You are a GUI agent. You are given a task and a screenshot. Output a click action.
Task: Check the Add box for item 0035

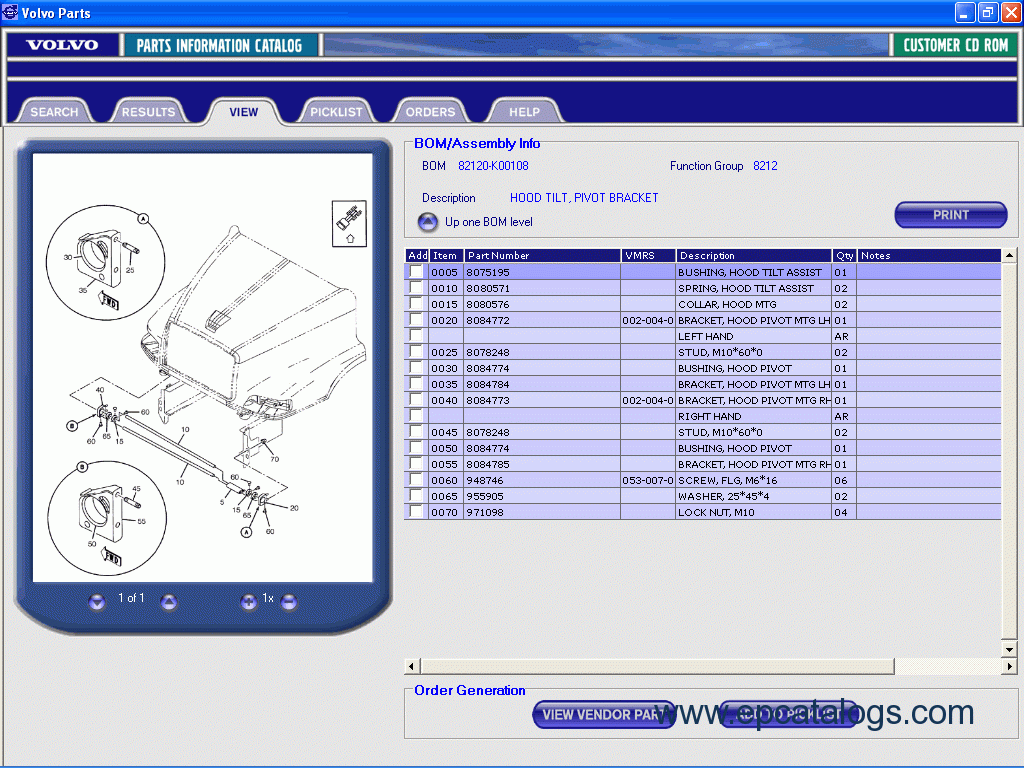416,384
